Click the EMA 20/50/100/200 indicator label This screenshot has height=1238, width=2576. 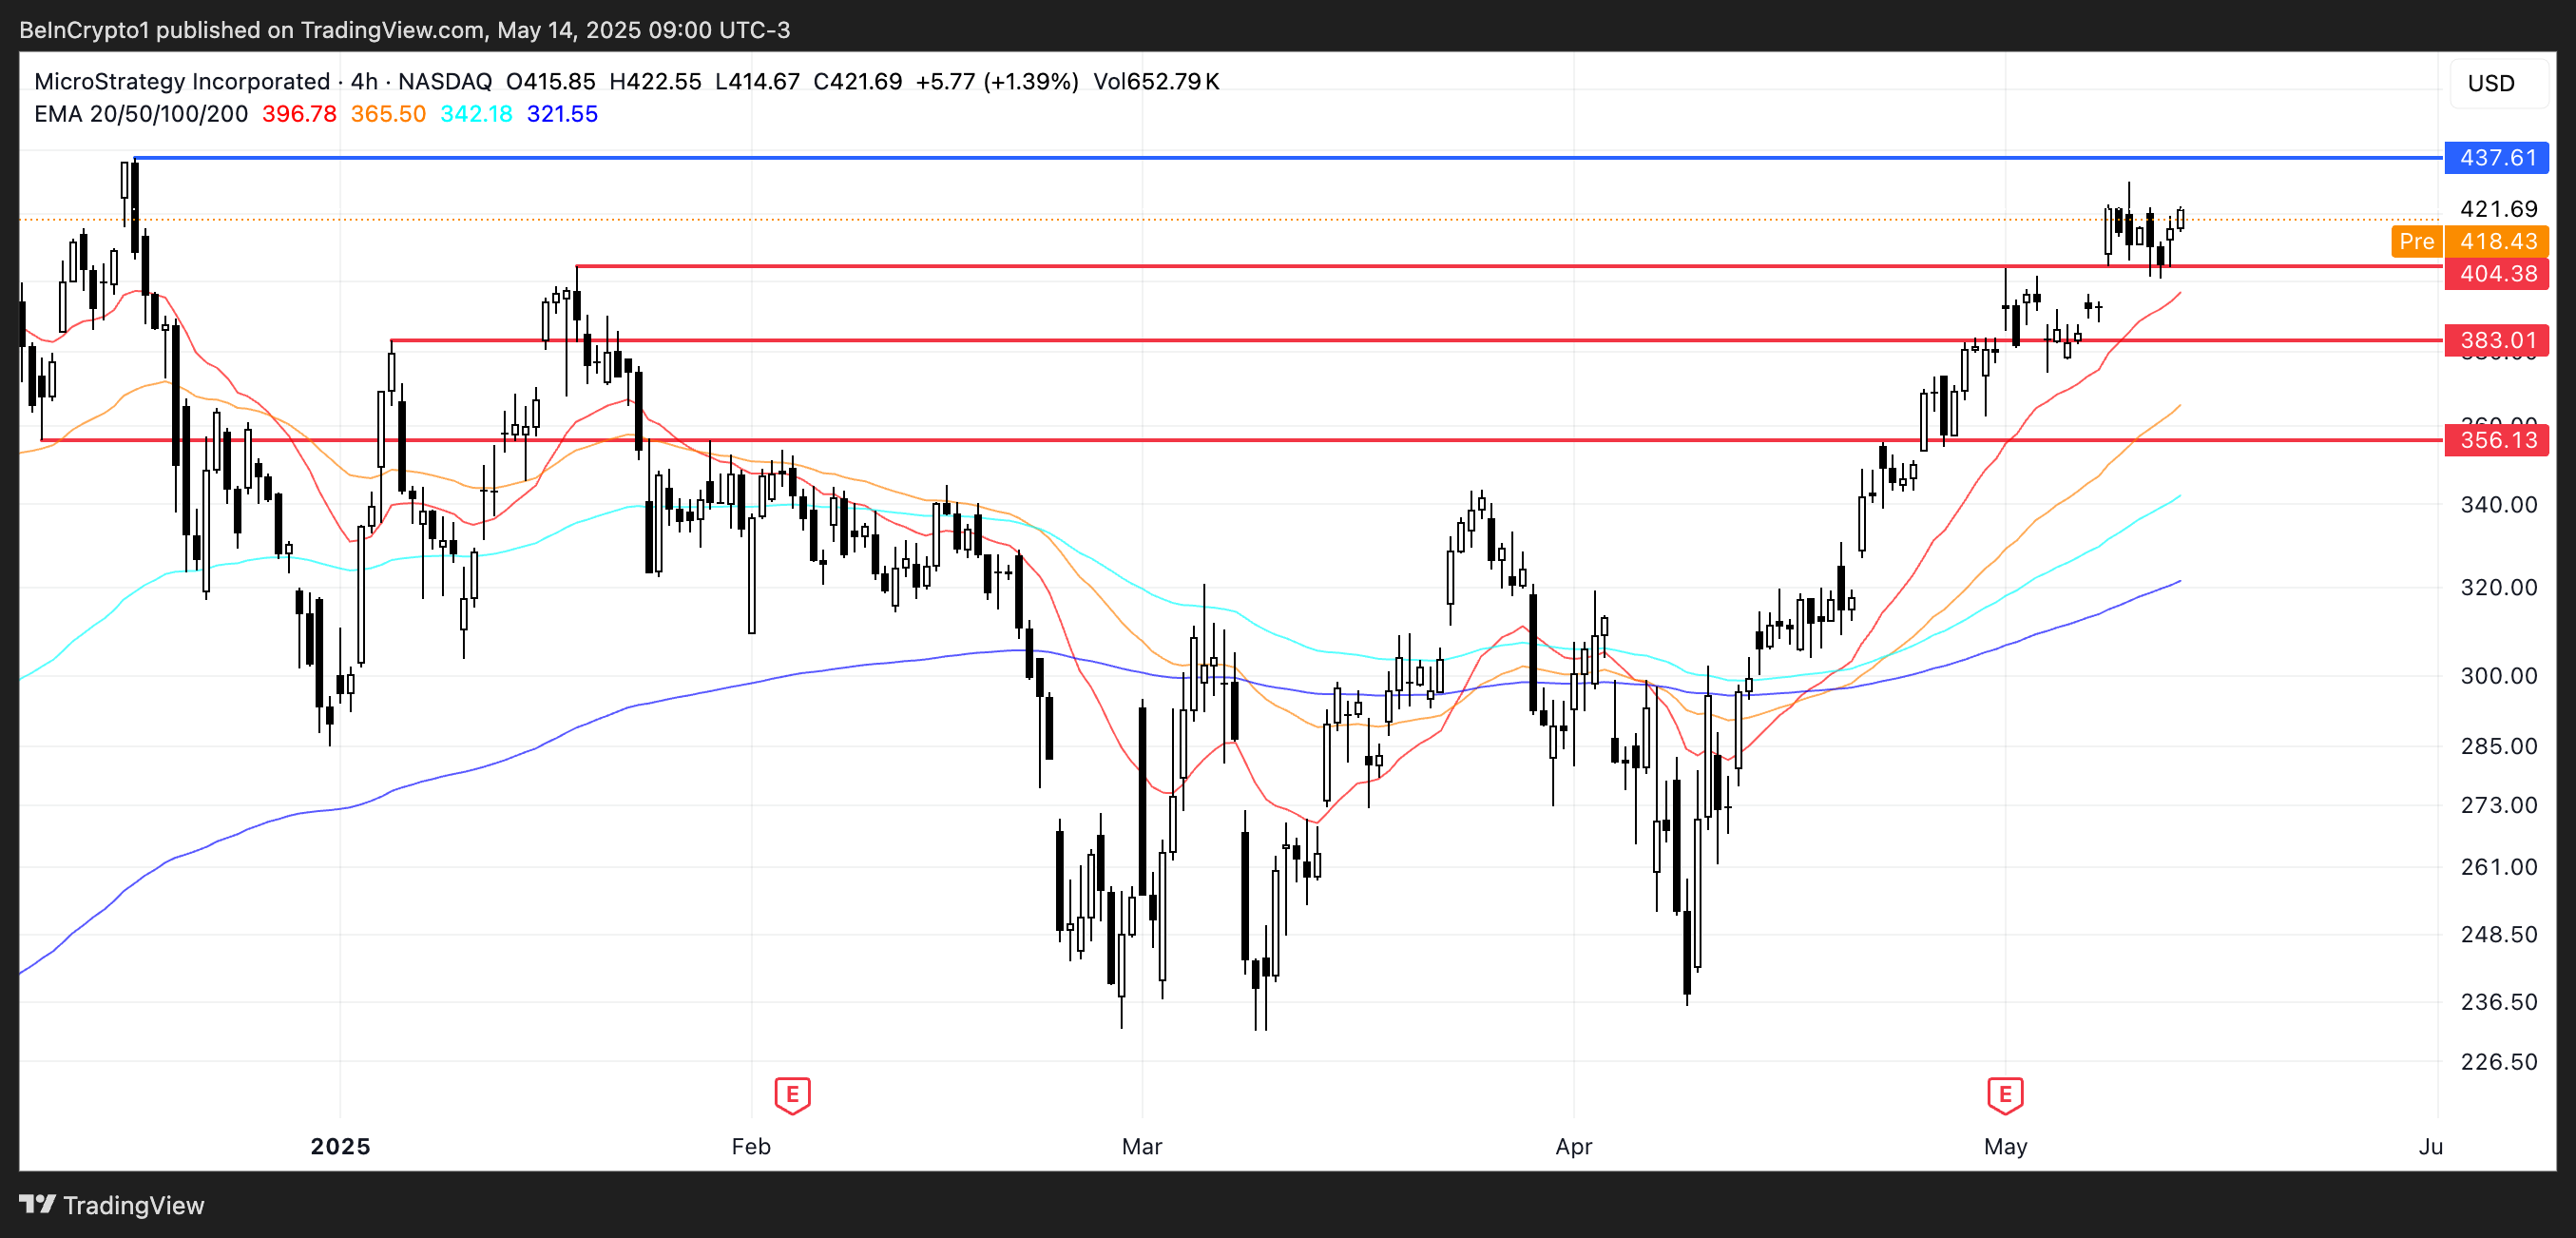coord(141,114)
